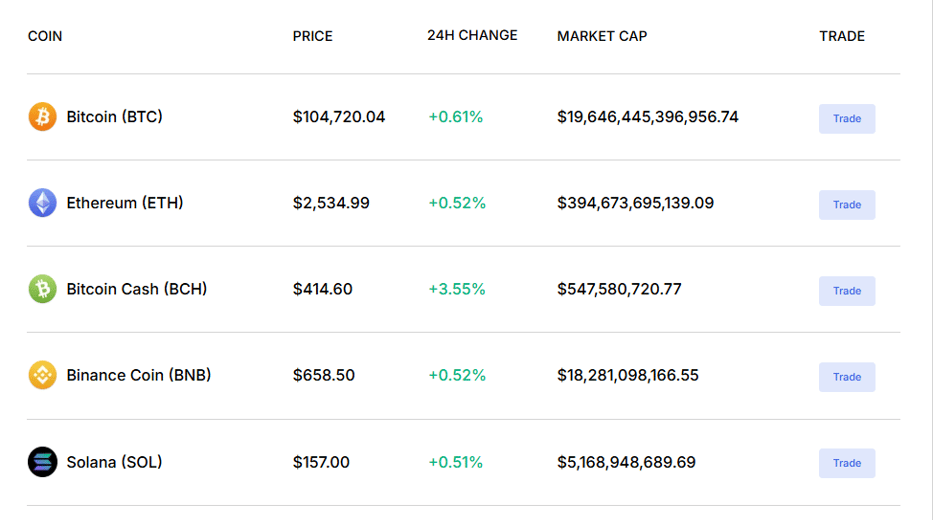
Task: Click the +0.51% change value
Action: coord(455,462)
